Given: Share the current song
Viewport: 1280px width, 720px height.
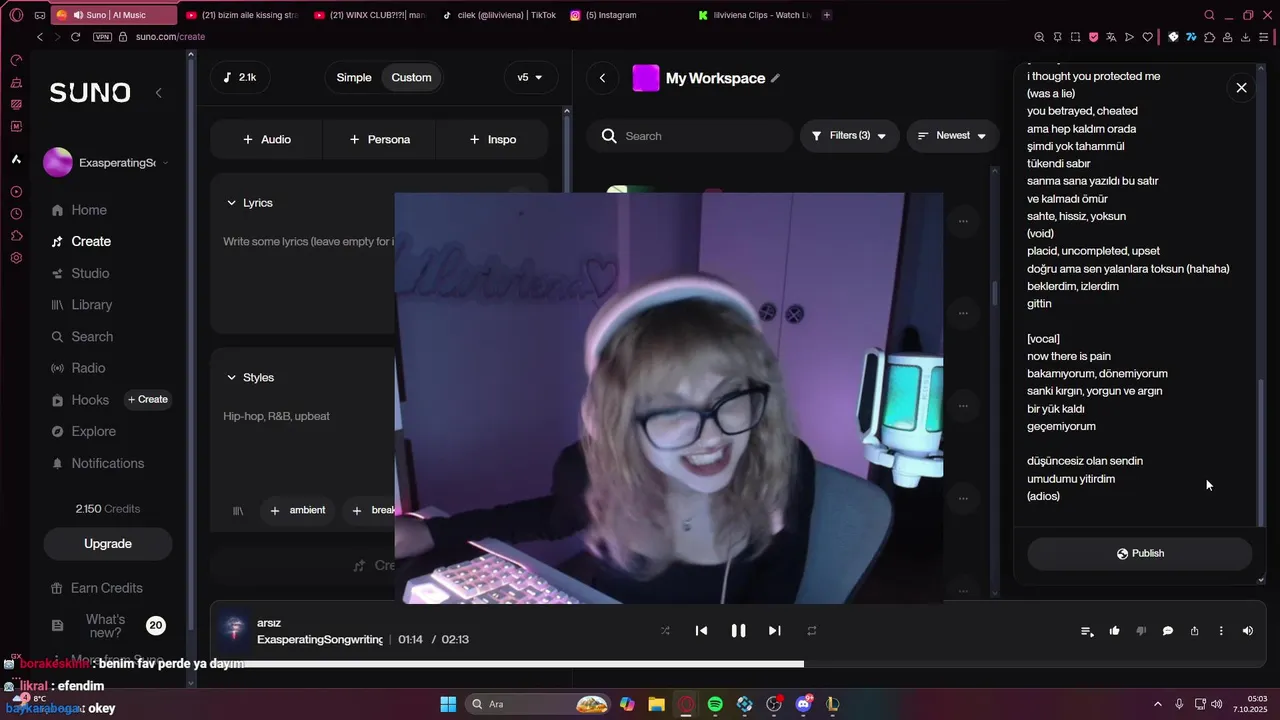Looking at the screenshot, I should [1194, 631].
